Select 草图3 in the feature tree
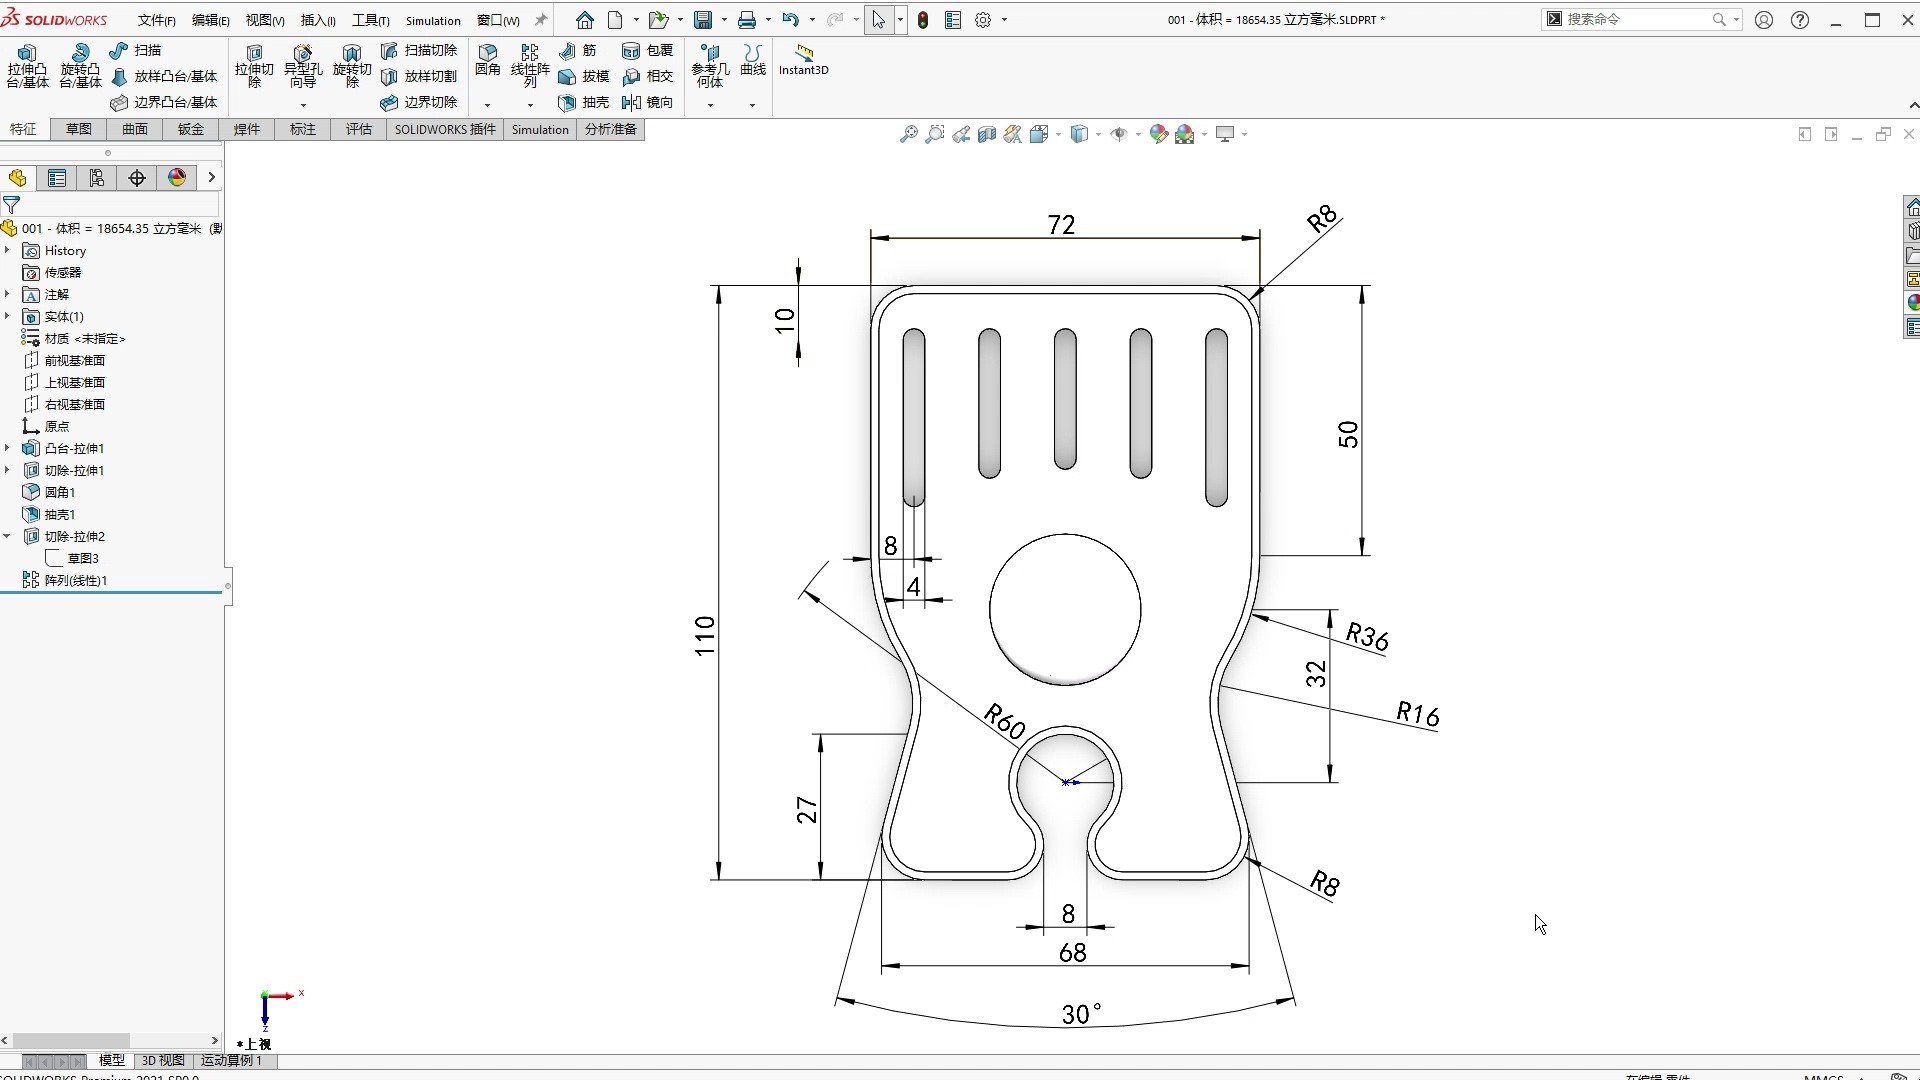1920x1080 pixels. coord(83,558)
